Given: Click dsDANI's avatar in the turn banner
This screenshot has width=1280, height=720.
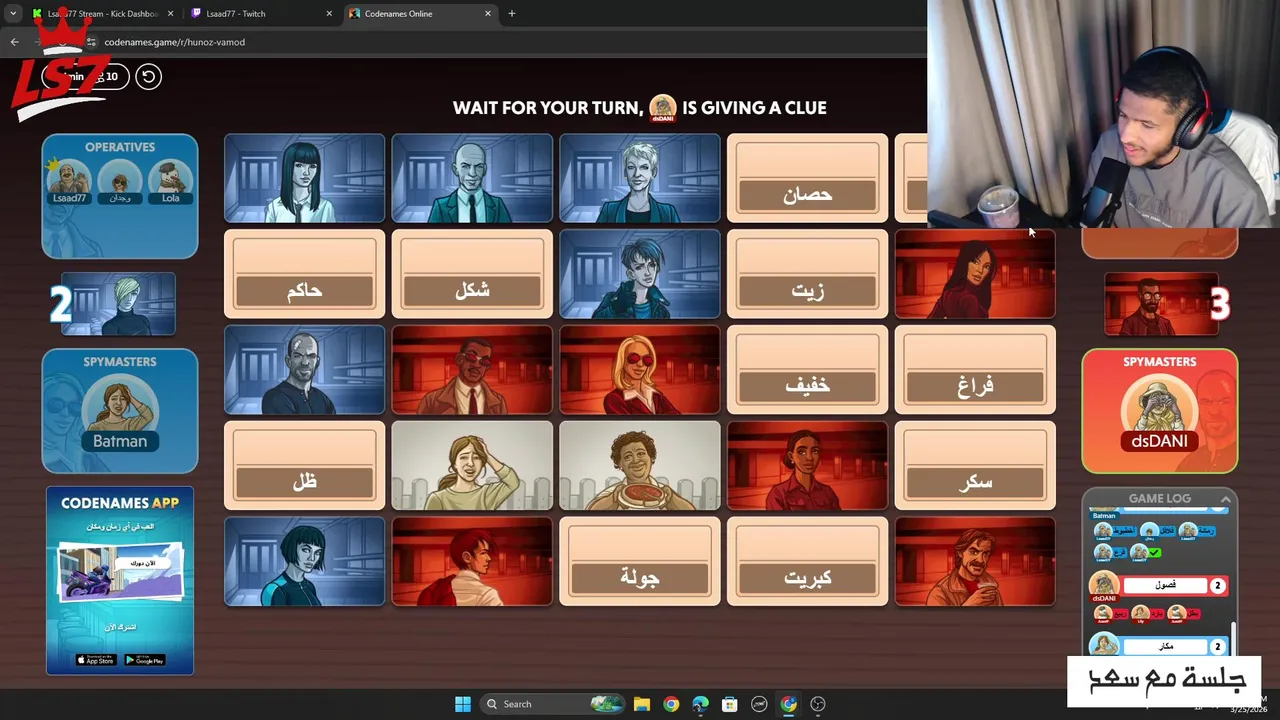Looking at the screenshot, I should tap(662, 108).
